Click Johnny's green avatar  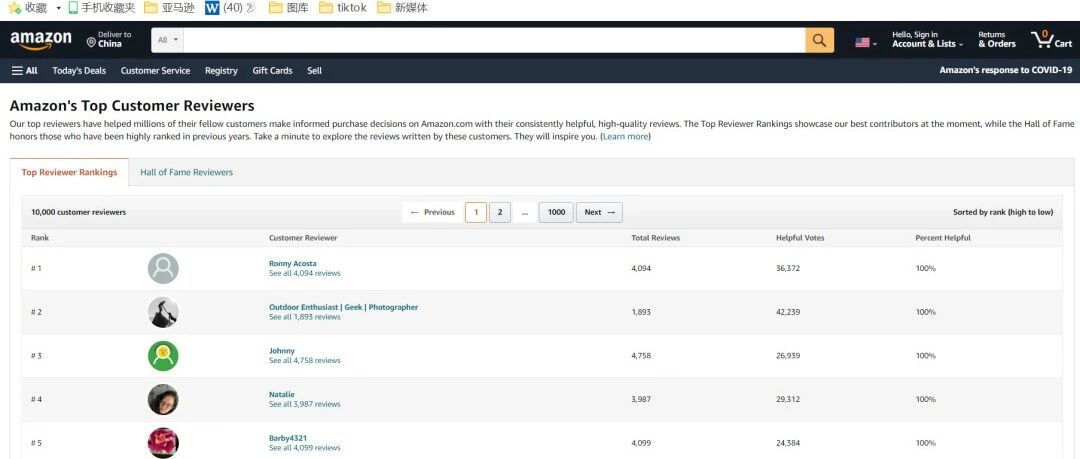(x=163, y=356)
